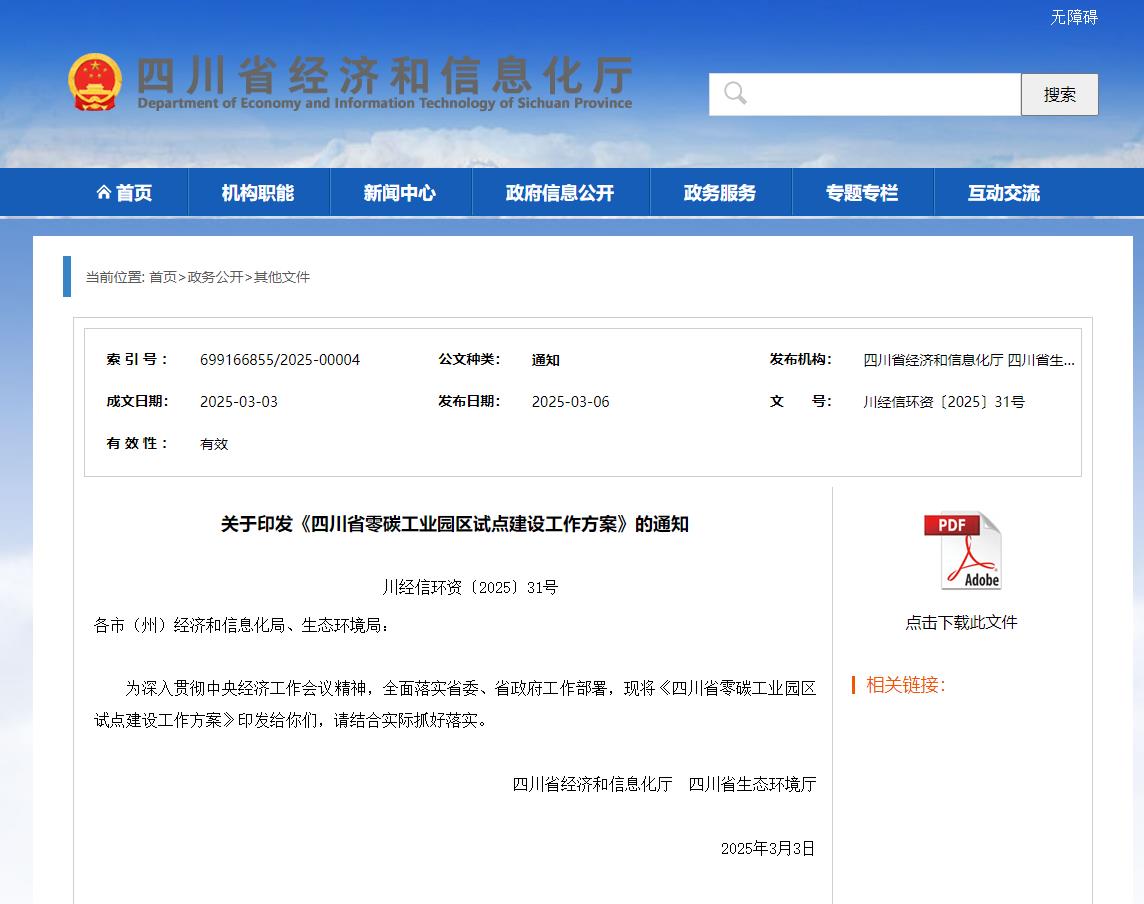Select 政务服务 in the navigation bar

[720, 193]
